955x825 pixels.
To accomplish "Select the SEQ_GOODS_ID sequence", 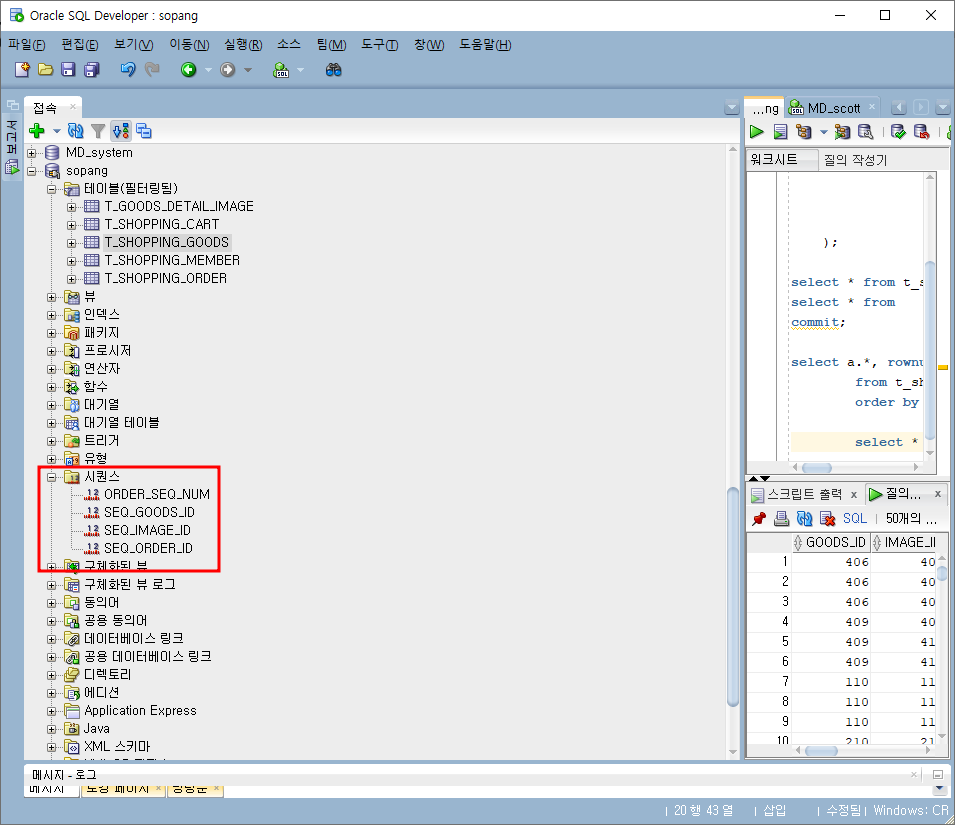I will coord(149,513).
